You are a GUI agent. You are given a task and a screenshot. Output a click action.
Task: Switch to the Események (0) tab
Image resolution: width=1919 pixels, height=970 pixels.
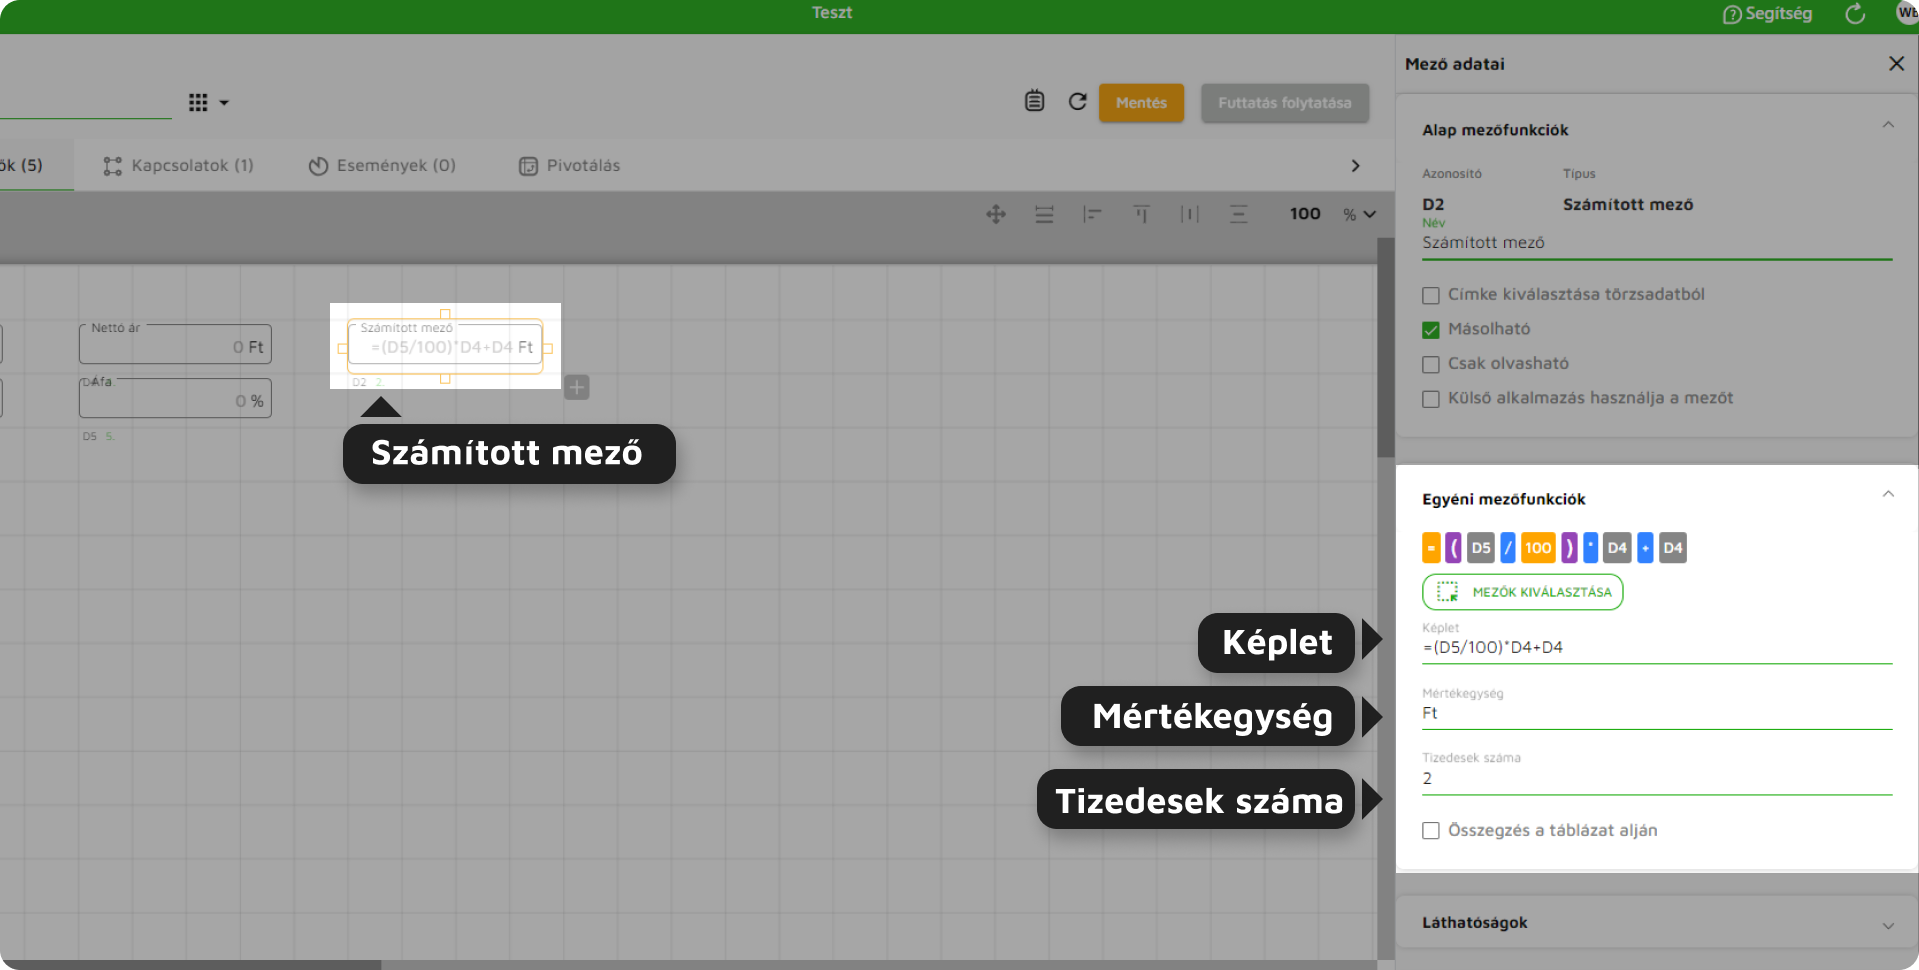pyautogui.click(x=382, y=165)
